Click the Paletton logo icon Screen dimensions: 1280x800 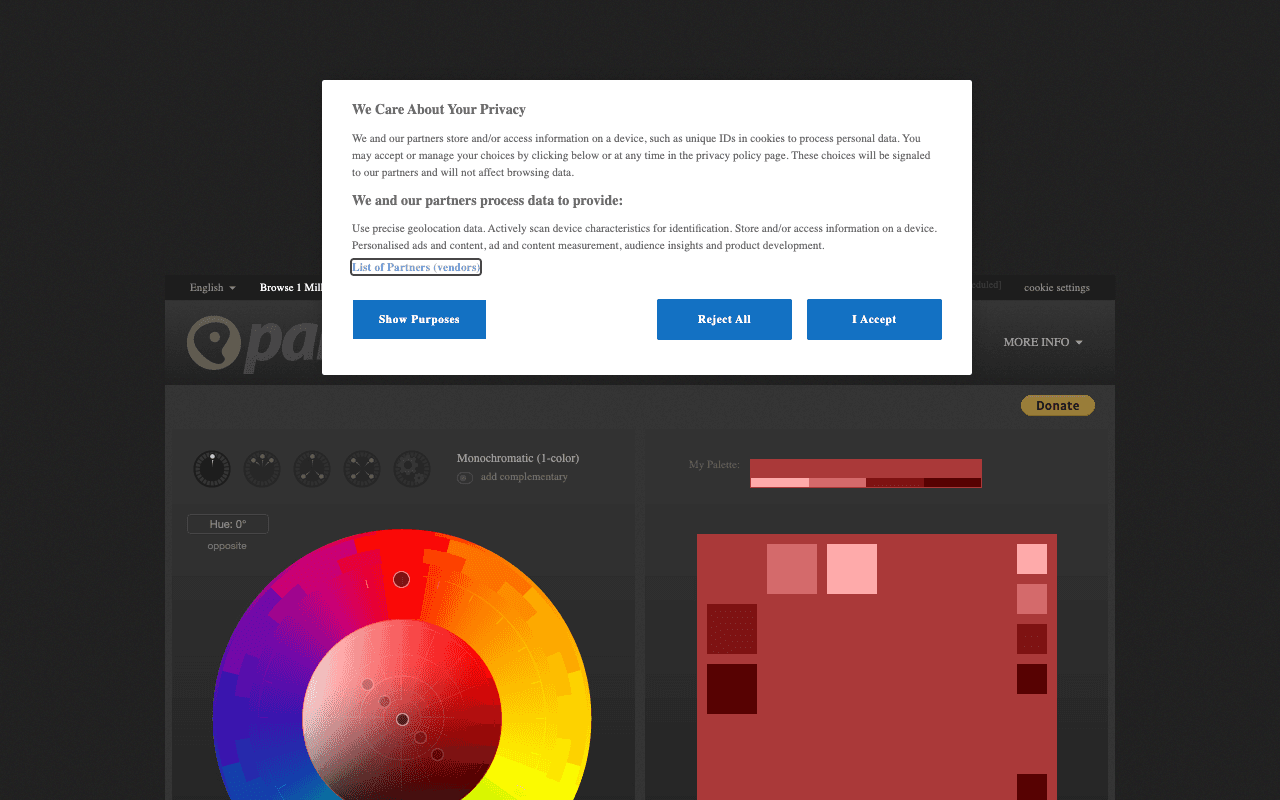click(x=214, y=343)
